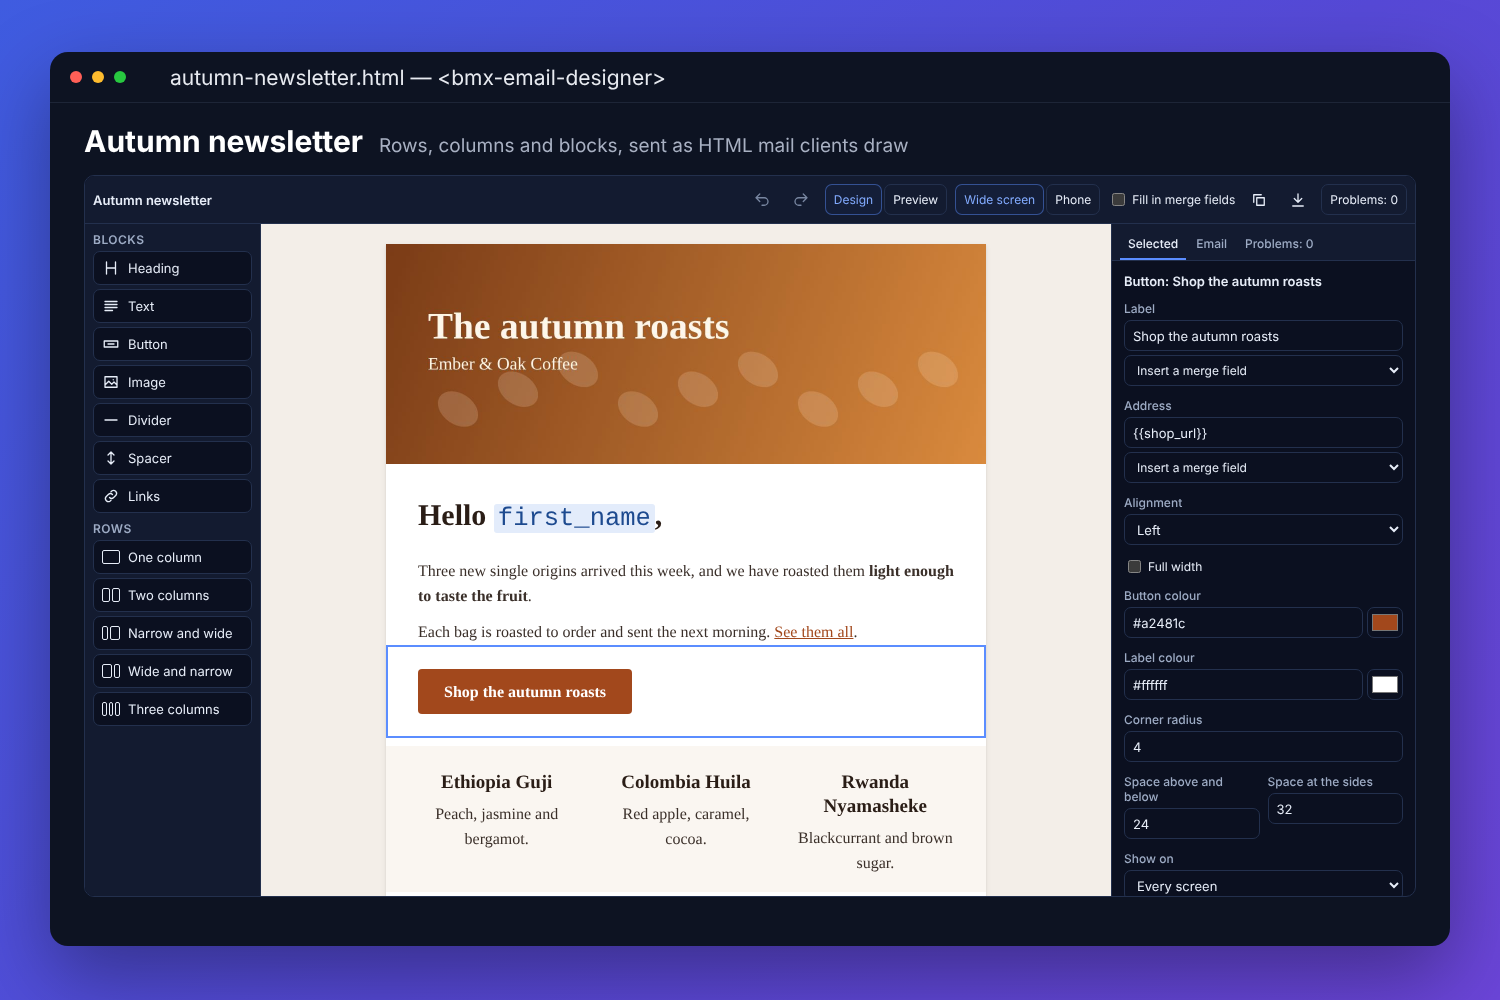This screenshot has height=1000, width=1500.
Task: Click the Label text field
Action: [x=1263, y=336]
